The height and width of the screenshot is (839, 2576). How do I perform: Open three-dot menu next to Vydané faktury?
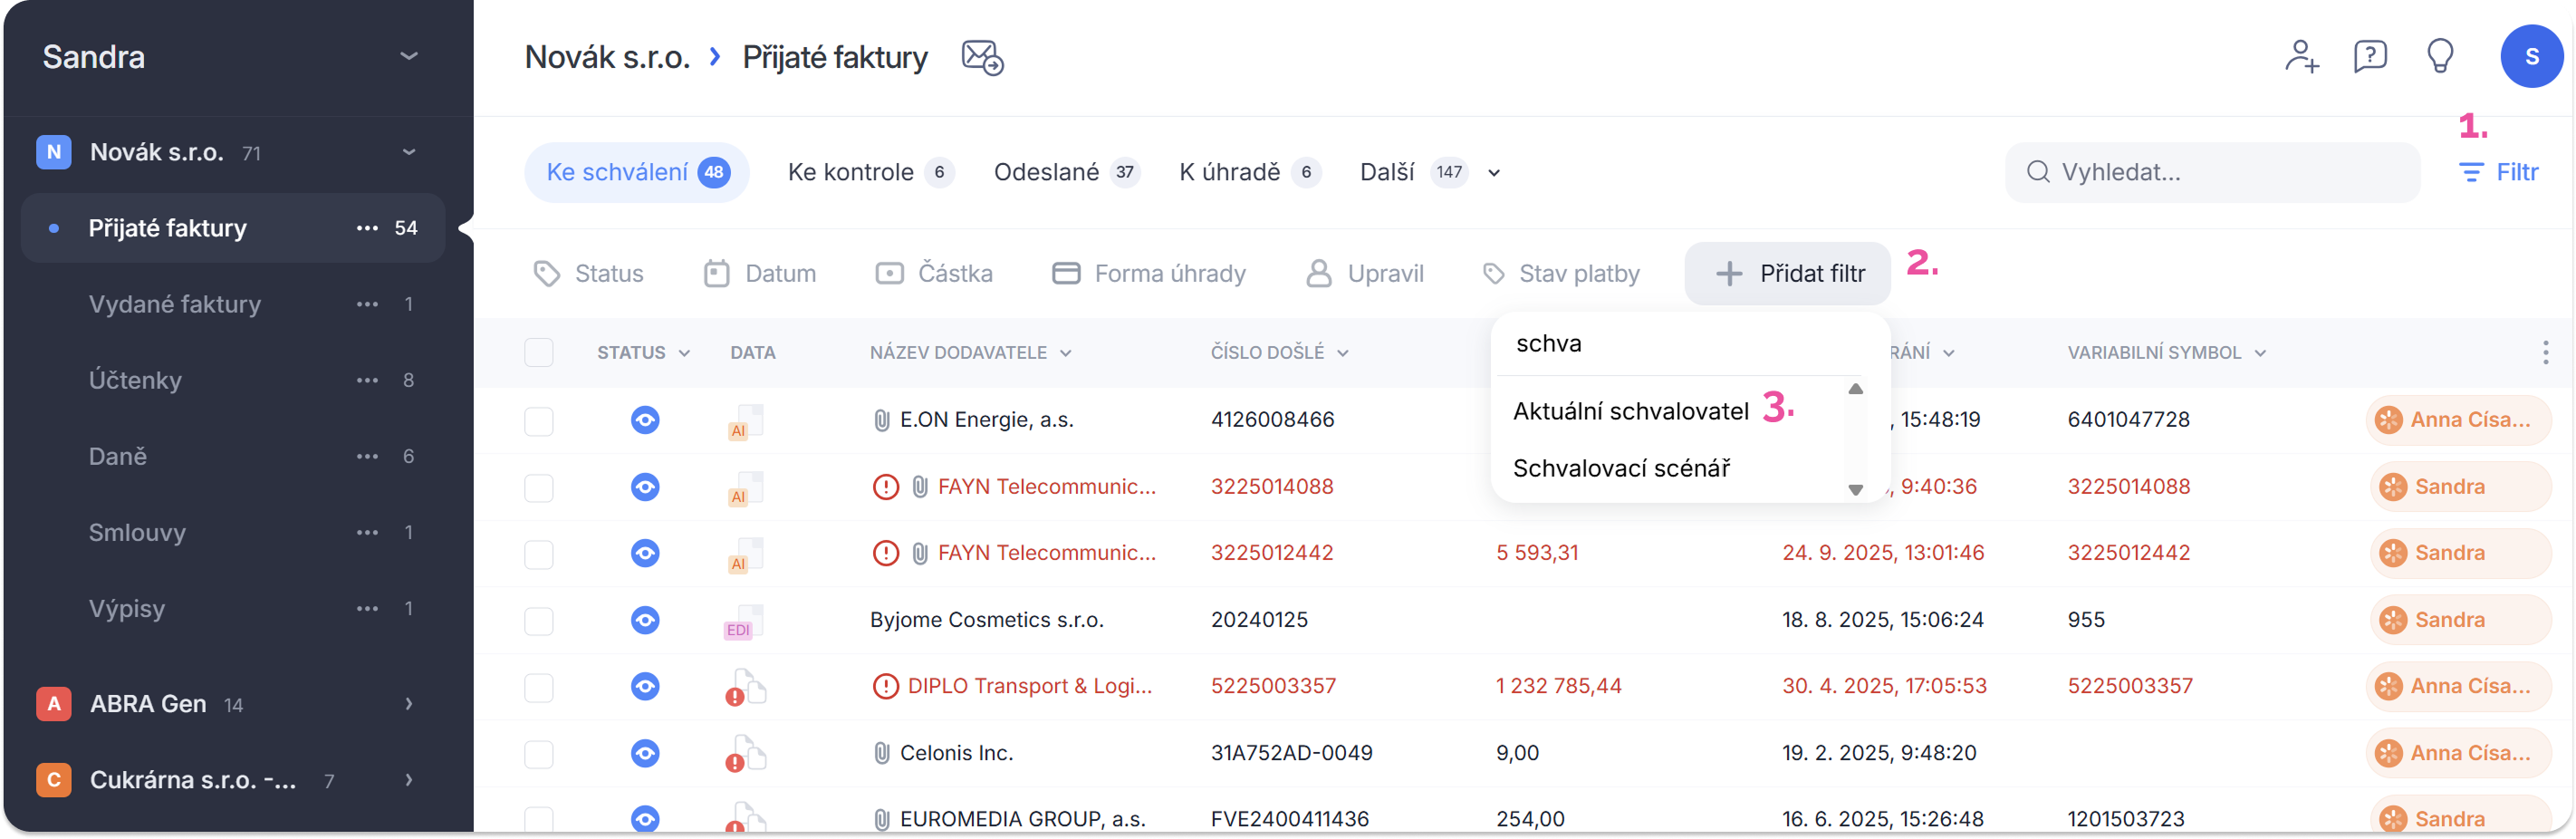367,304
